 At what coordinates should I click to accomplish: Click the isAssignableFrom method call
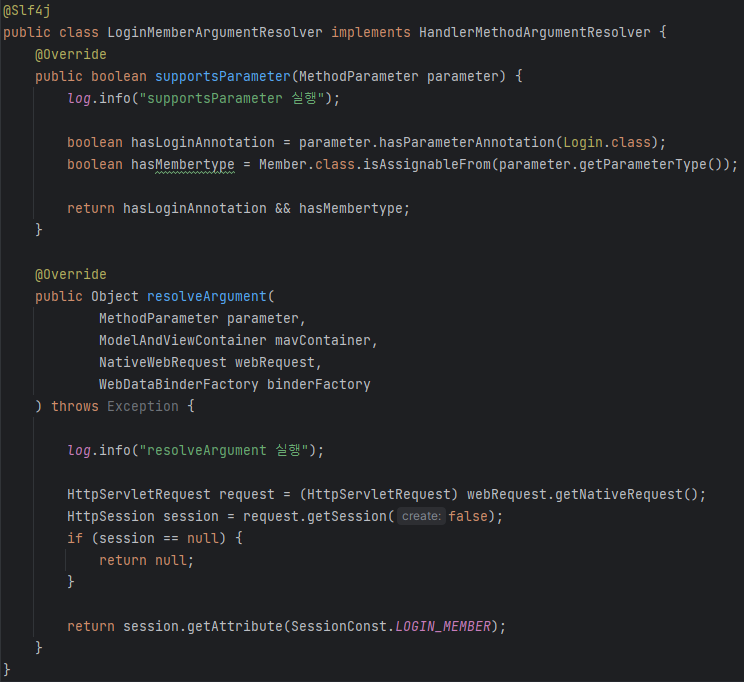[x=427, y=165]
